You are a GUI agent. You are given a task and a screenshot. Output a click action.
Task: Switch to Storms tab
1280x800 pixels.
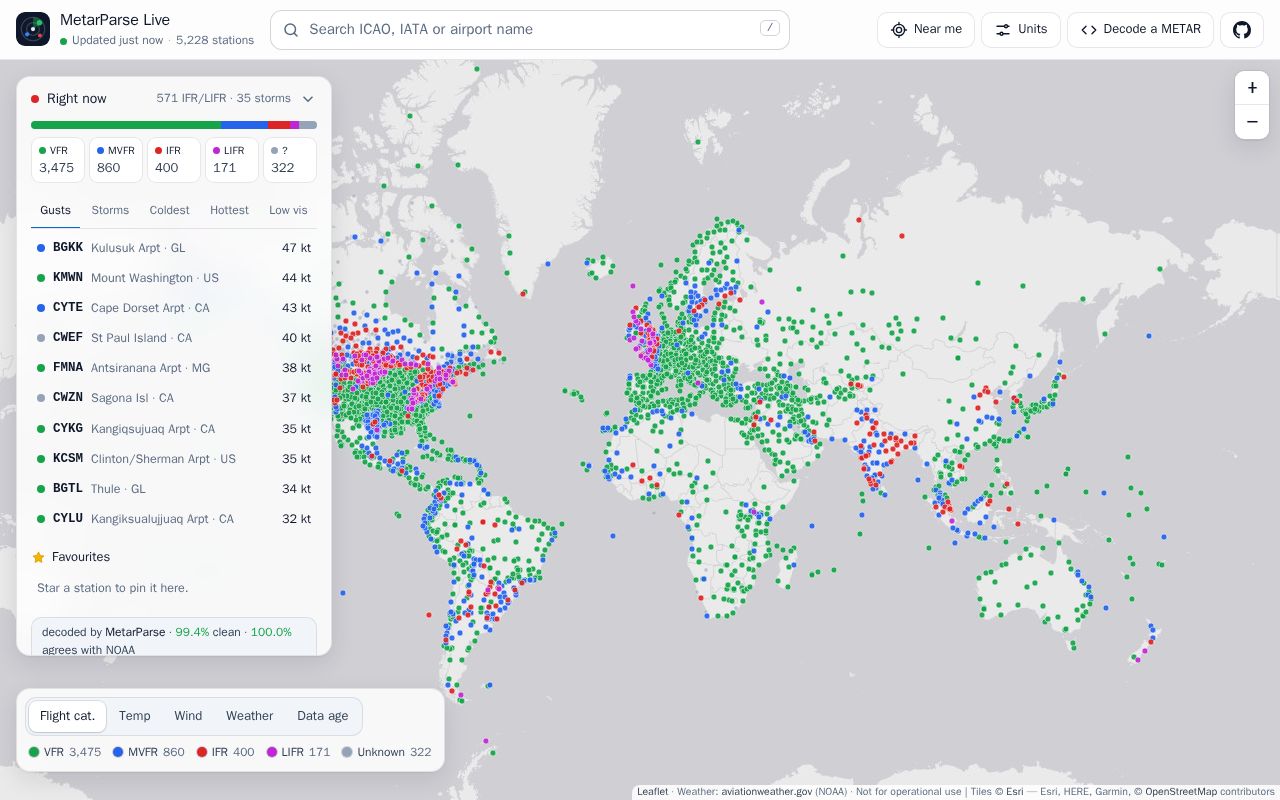(x=110, y=210)
